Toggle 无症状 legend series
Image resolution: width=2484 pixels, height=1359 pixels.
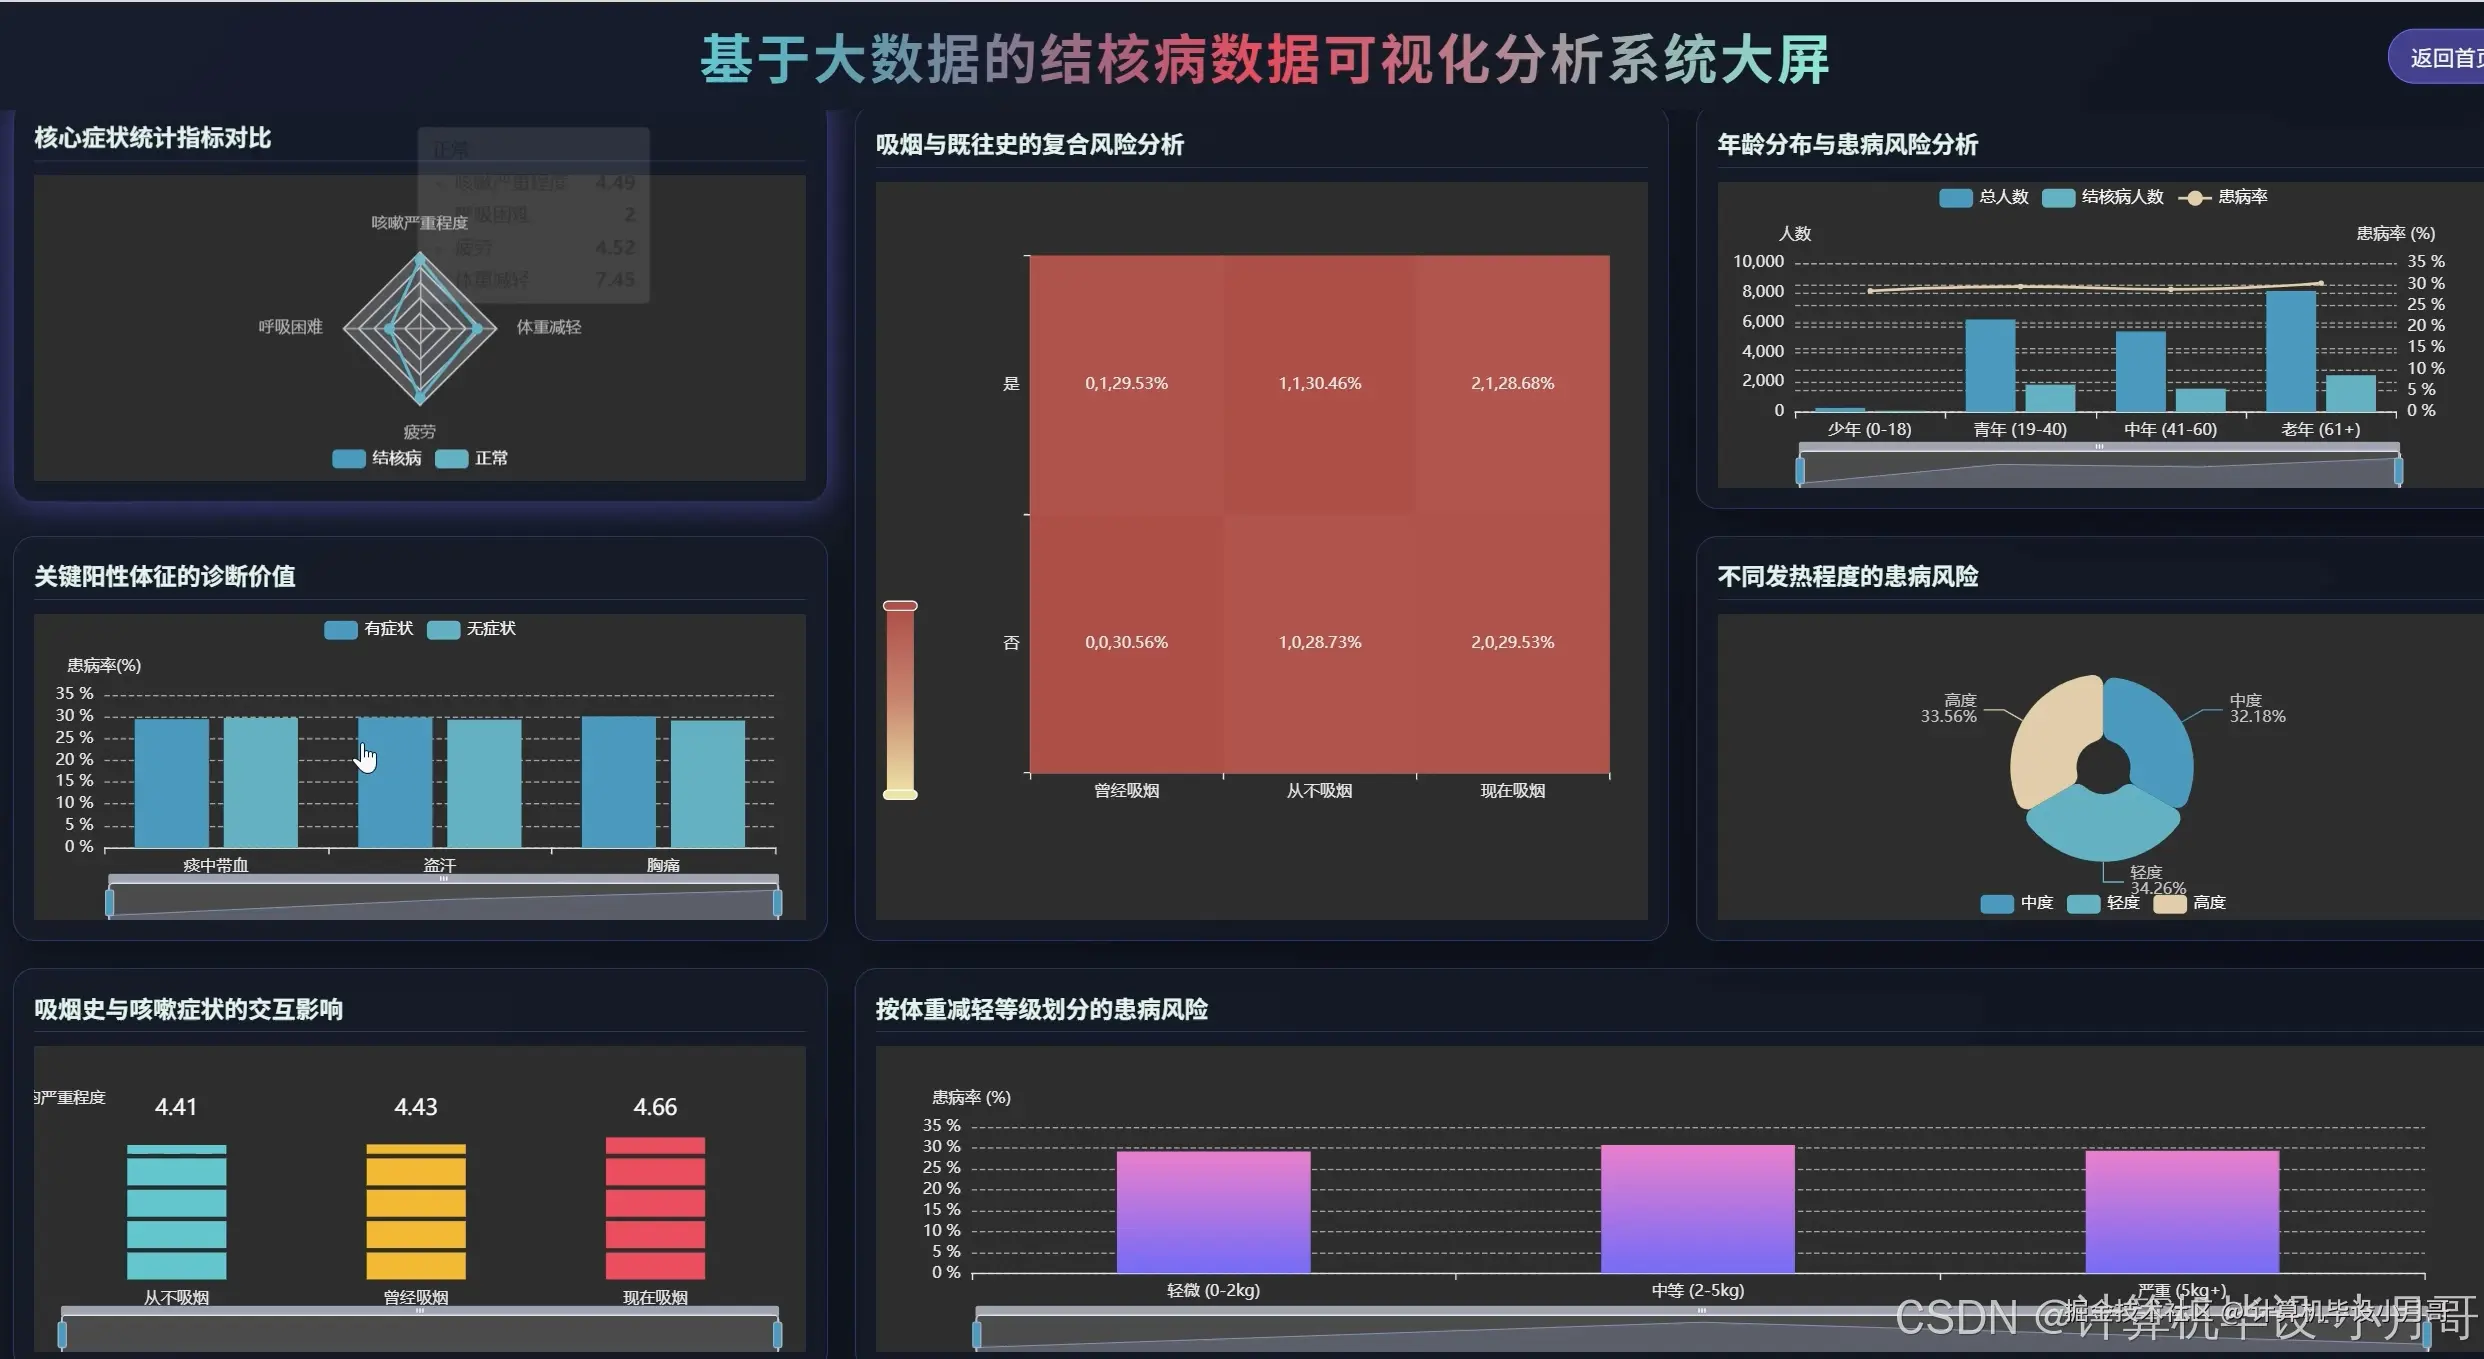(443, 629)
